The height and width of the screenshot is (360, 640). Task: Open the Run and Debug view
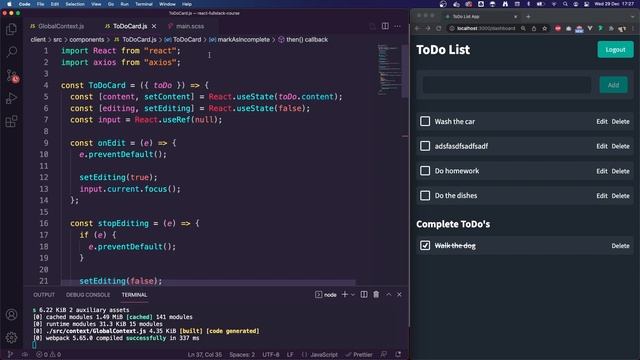pos(11,98)
